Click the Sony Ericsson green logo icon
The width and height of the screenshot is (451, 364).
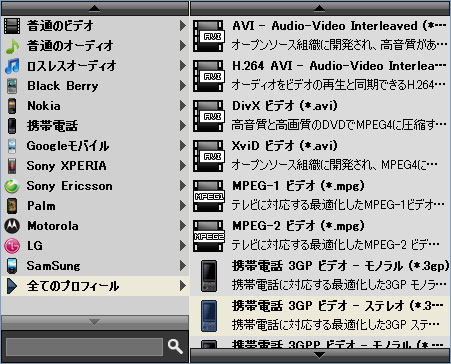coord(12,186)
